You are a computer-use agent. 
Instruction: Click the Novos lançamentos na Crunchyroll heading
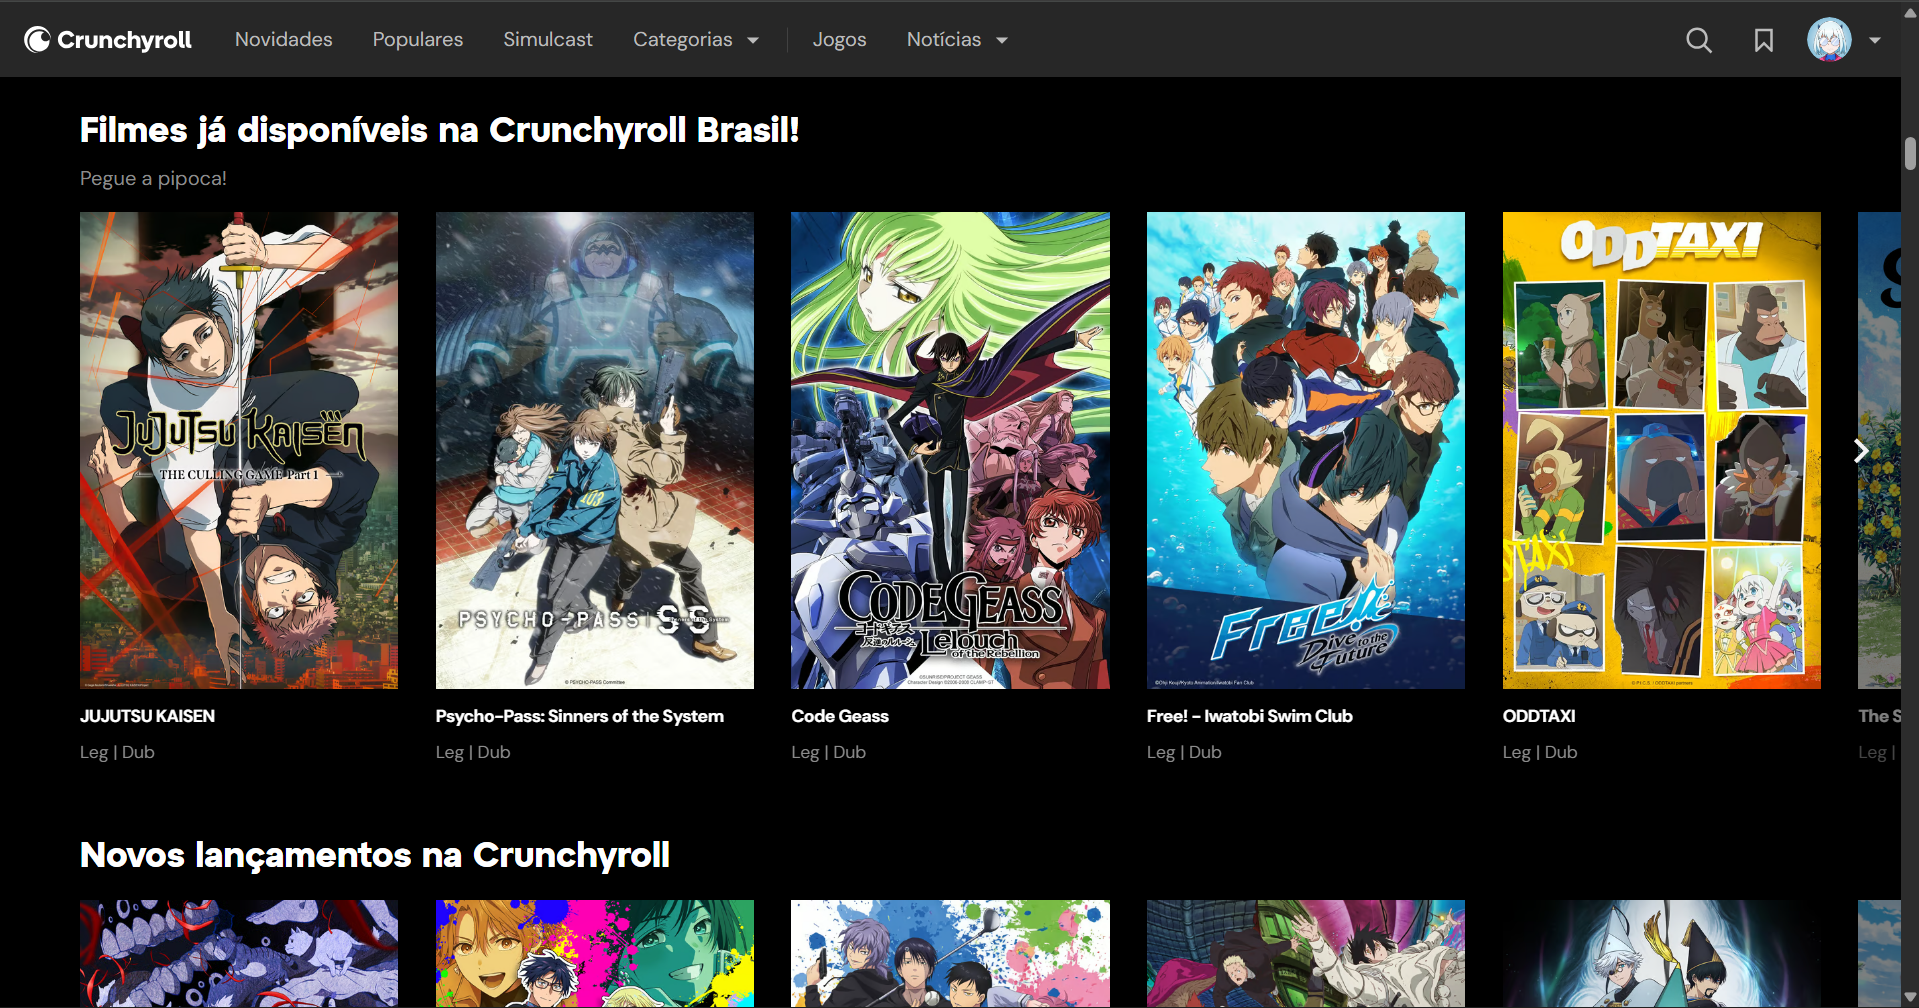point(375,855)
